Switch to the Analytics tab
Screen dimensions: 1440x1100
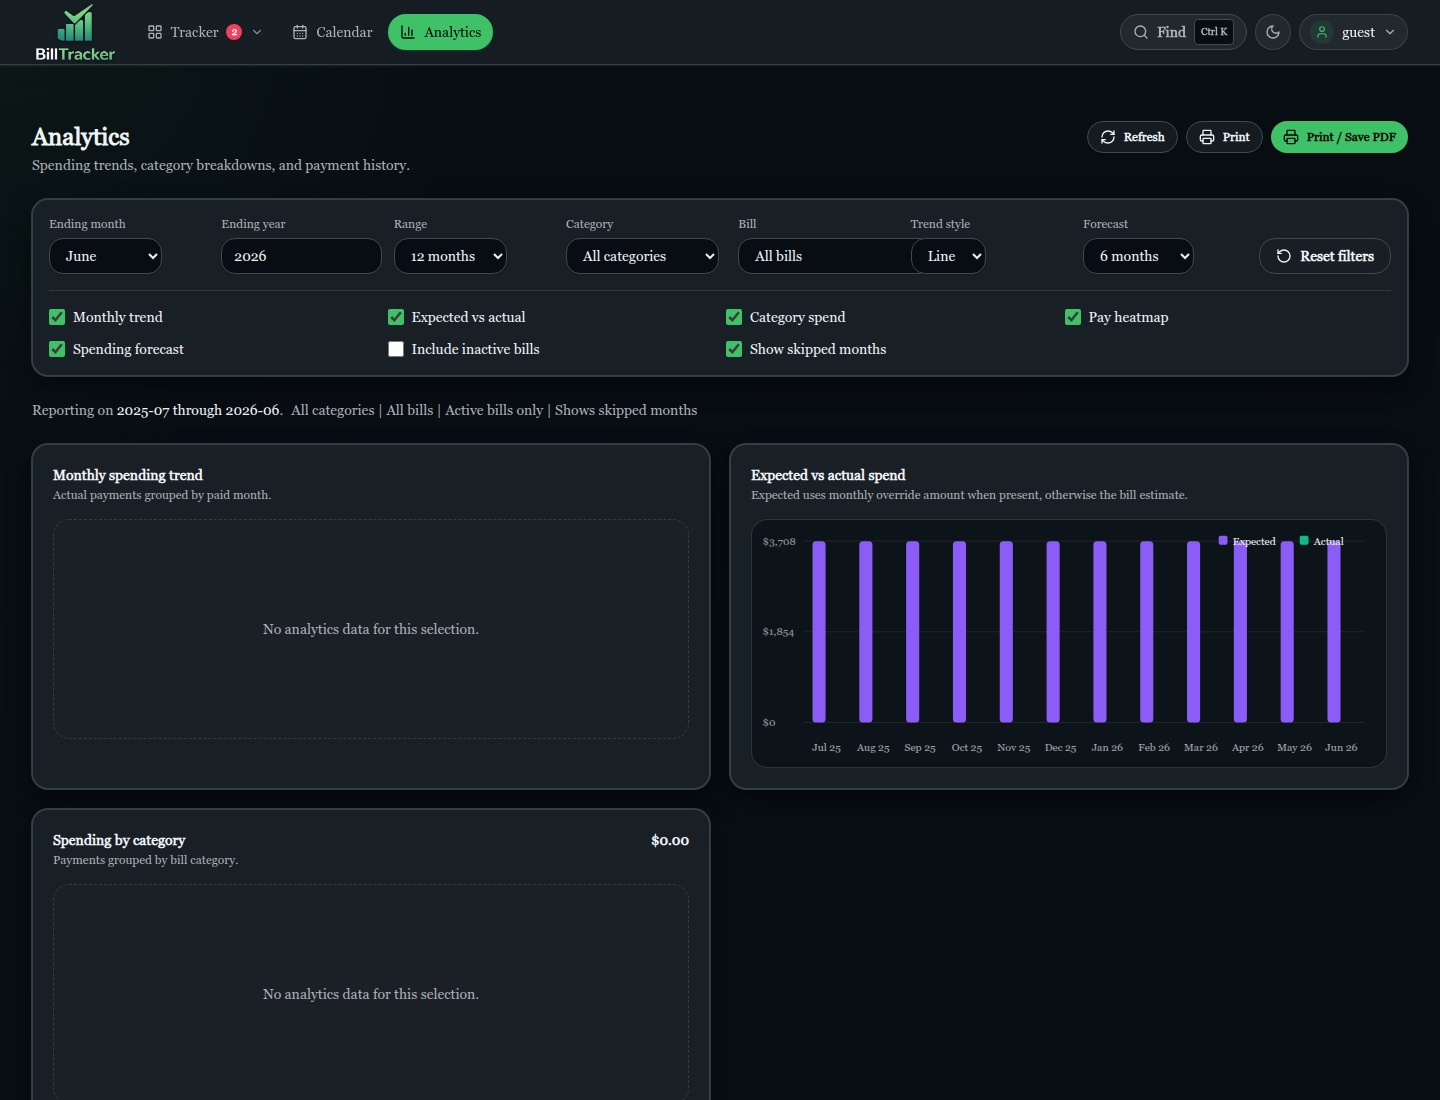point(440,32)
